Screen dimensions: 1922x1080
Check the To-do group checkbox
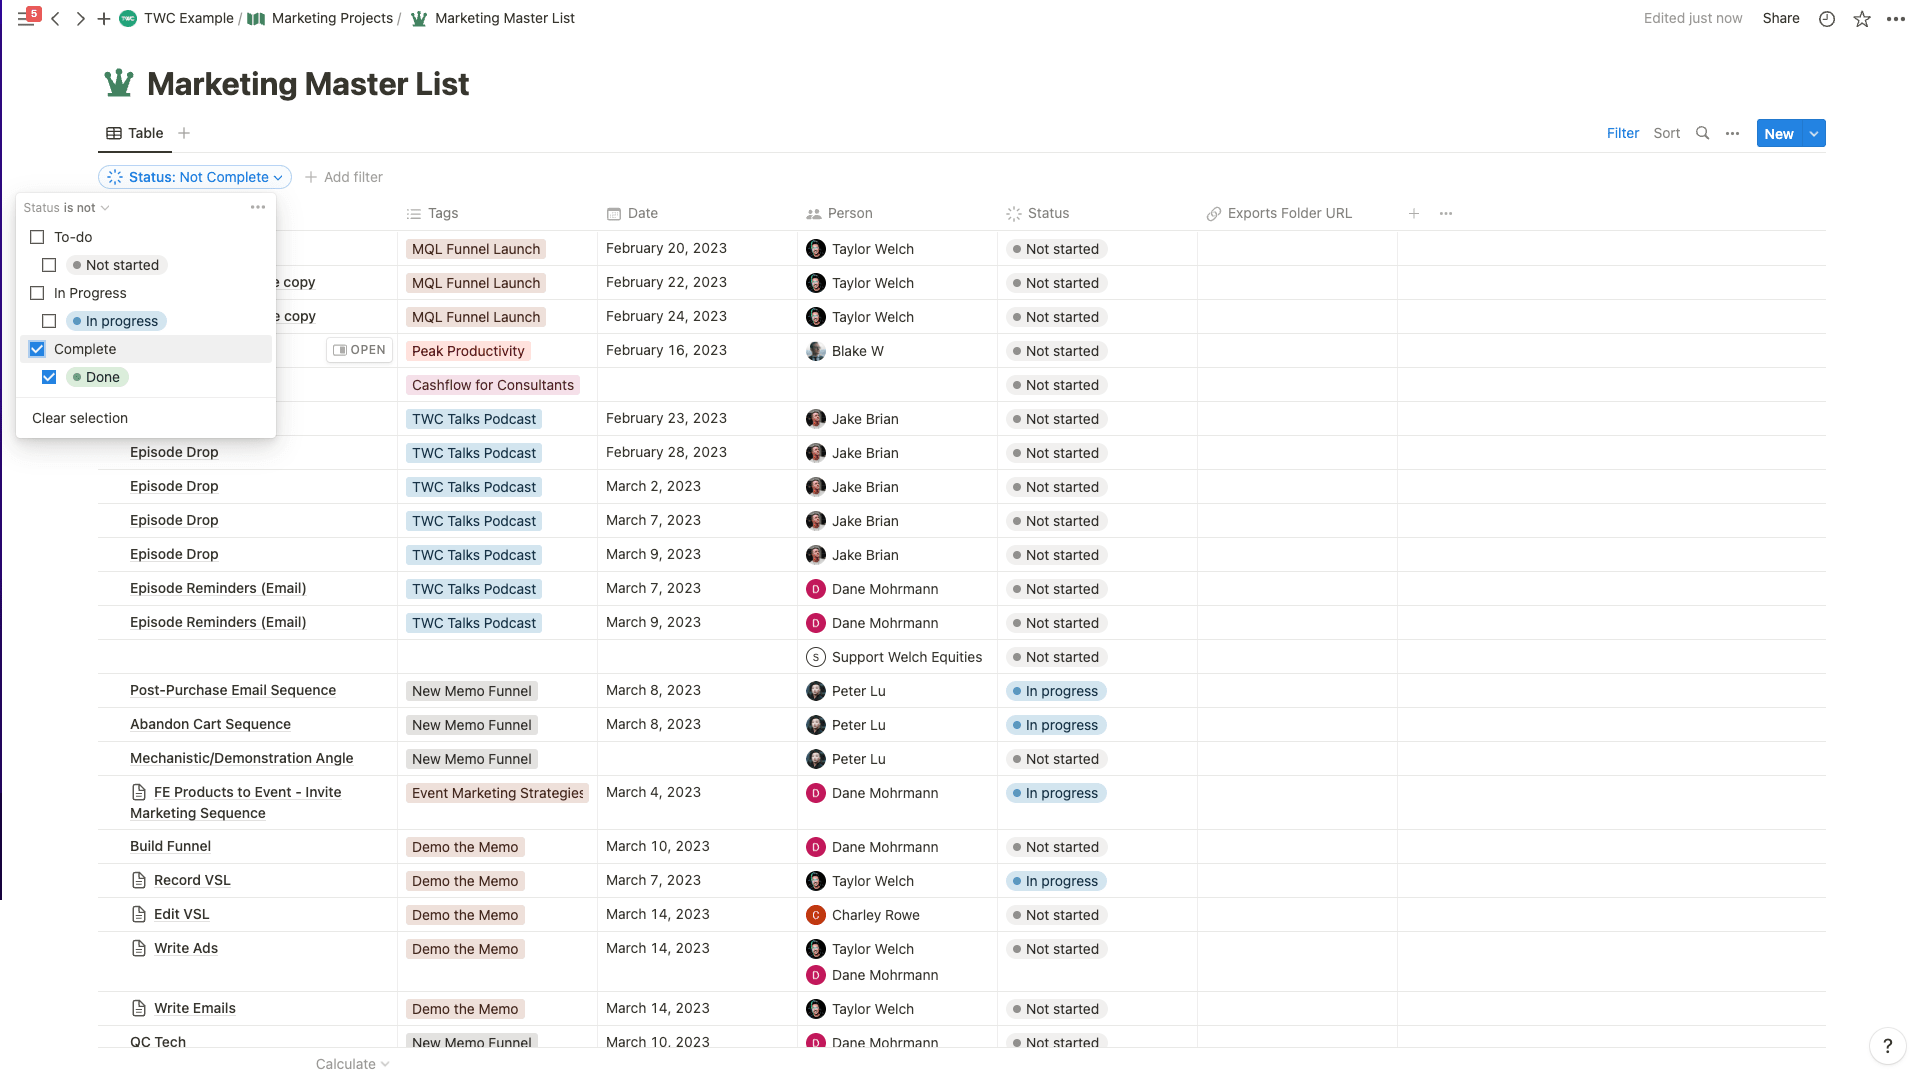click(x=37, y=237)
